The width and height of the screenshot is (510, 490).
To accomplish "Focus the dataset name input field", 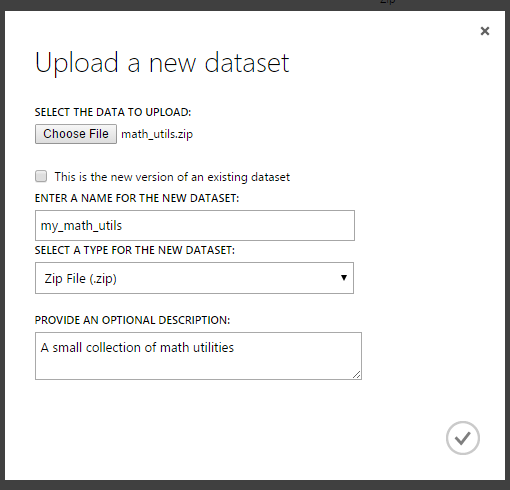I will (195, 225).
